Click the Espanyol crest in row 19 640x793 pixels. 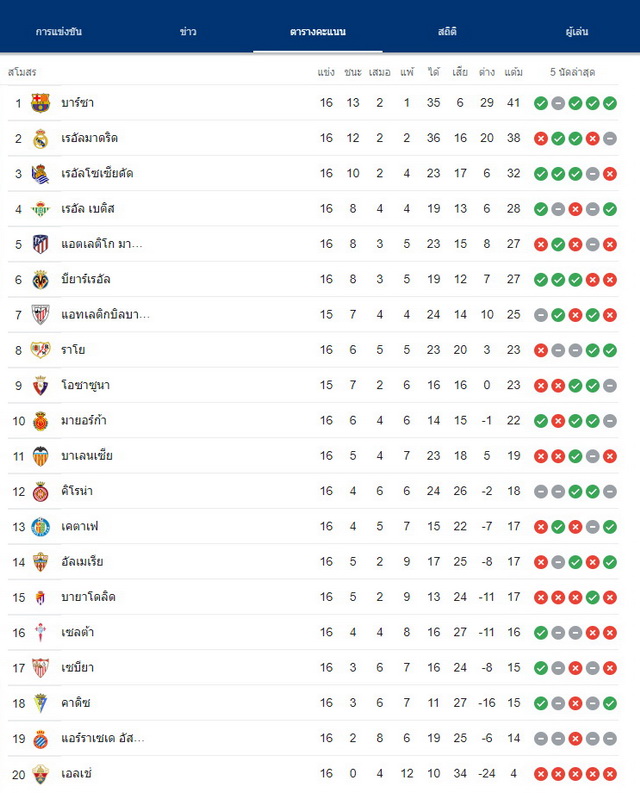coord(40,739)
